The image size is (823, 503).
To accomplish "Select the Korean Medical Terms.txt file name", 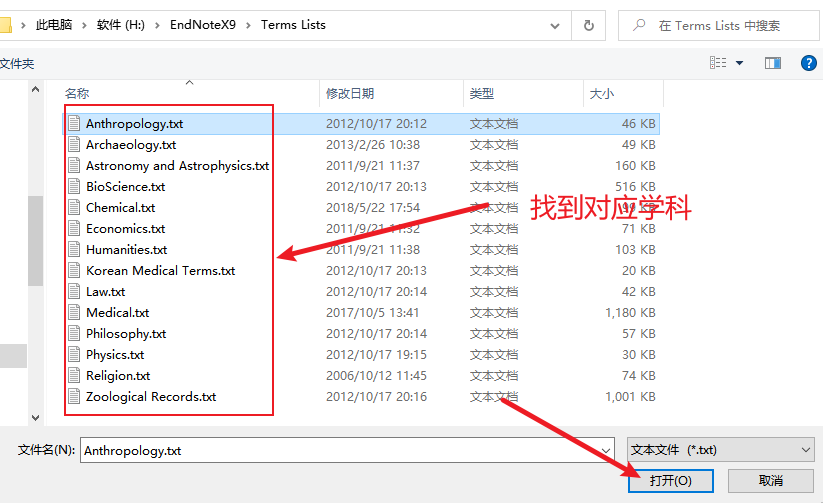I will [160, 270].
